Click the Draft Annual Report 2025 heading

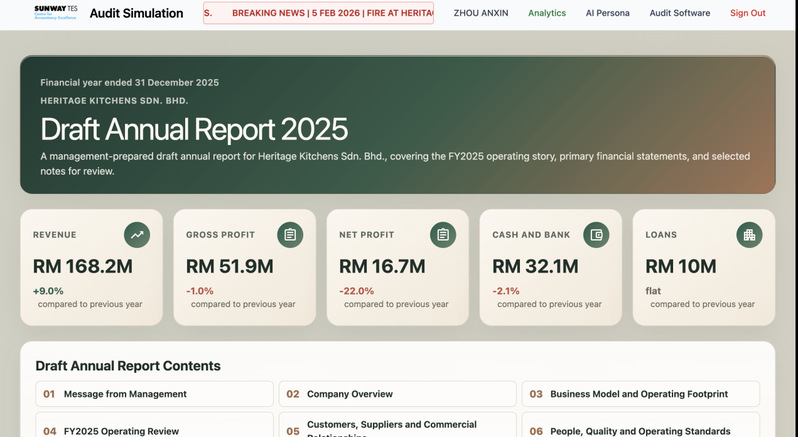[x=194, y=129]
